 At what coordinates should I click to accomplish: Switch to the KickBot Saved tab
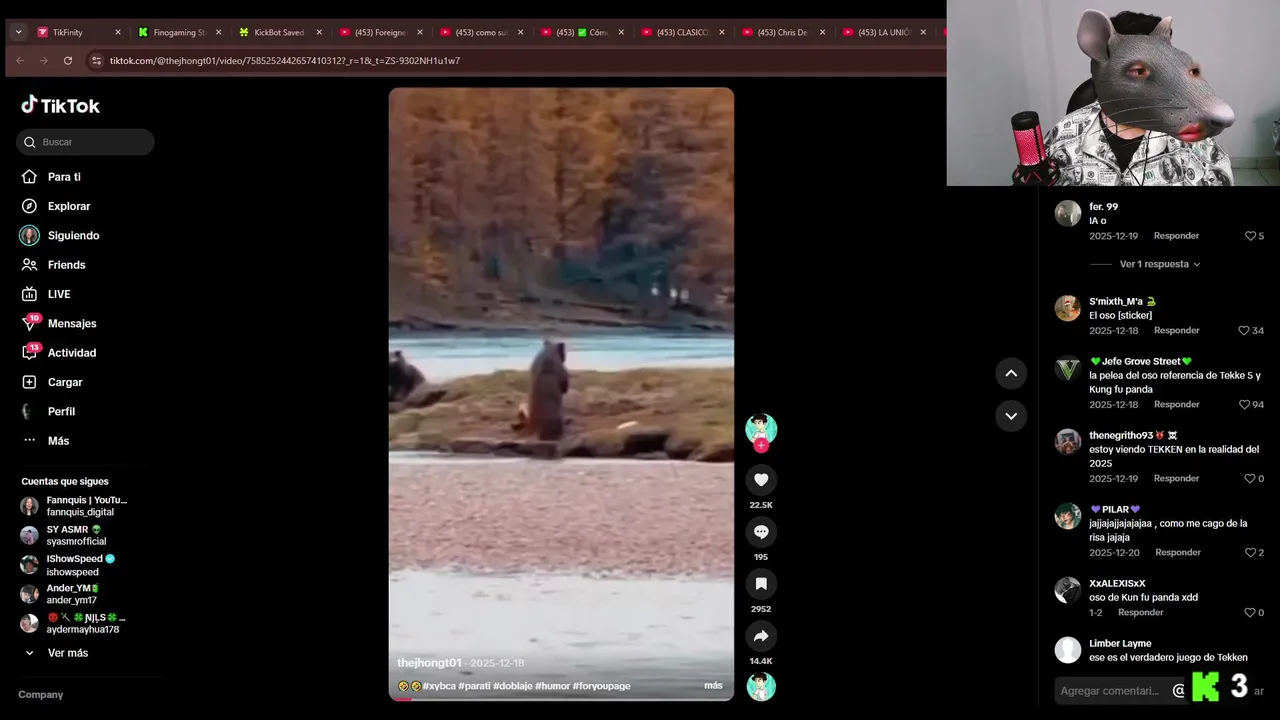pos(279,32)
